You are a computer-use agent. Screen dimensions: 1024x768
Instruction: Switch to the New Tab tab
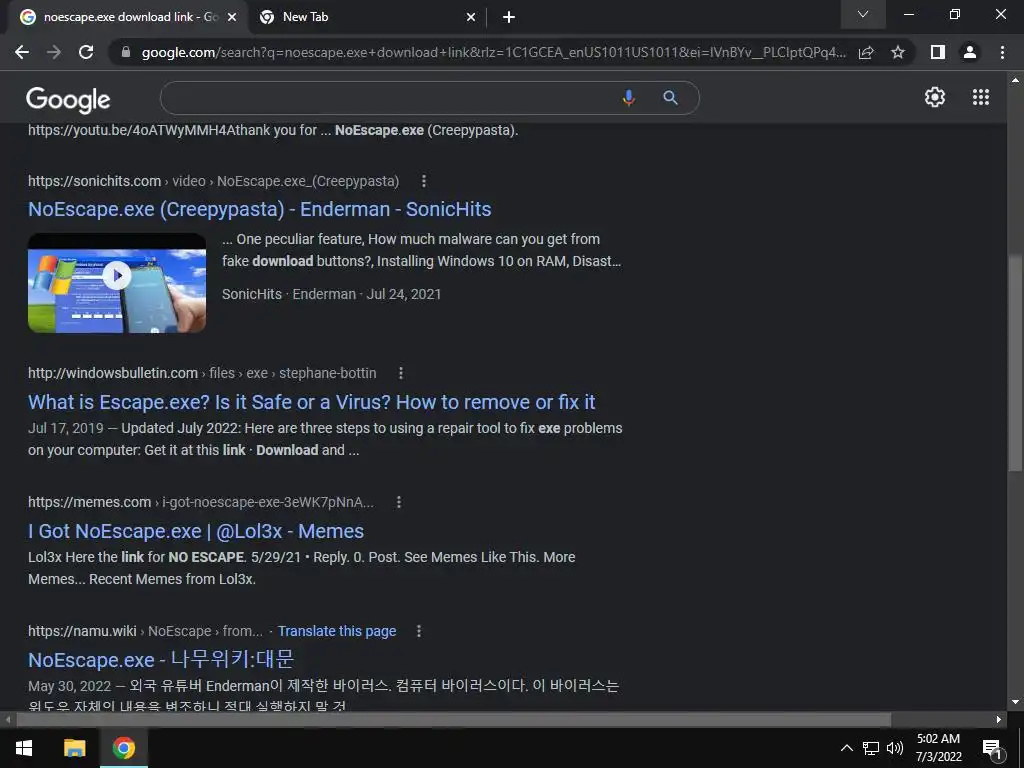[x=366, y=17]
